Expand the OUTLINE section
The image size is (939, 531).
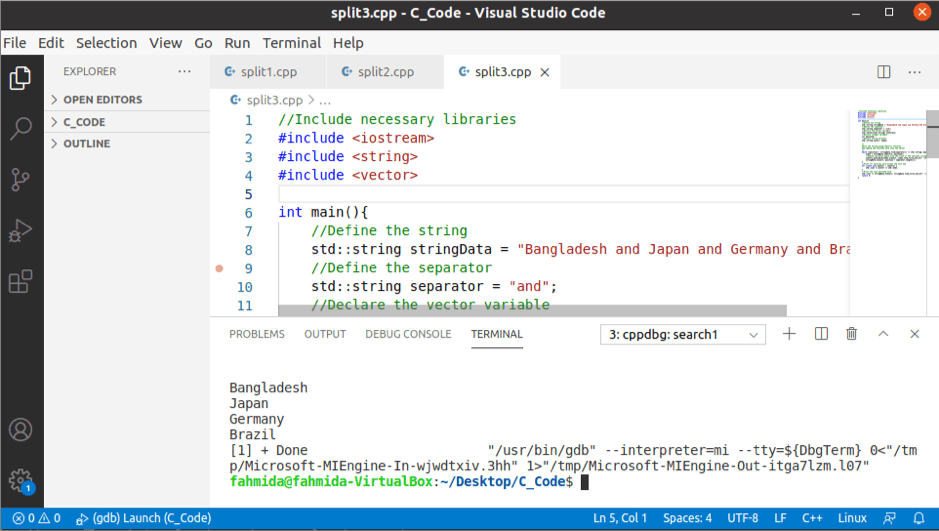(x=86, y=144)
